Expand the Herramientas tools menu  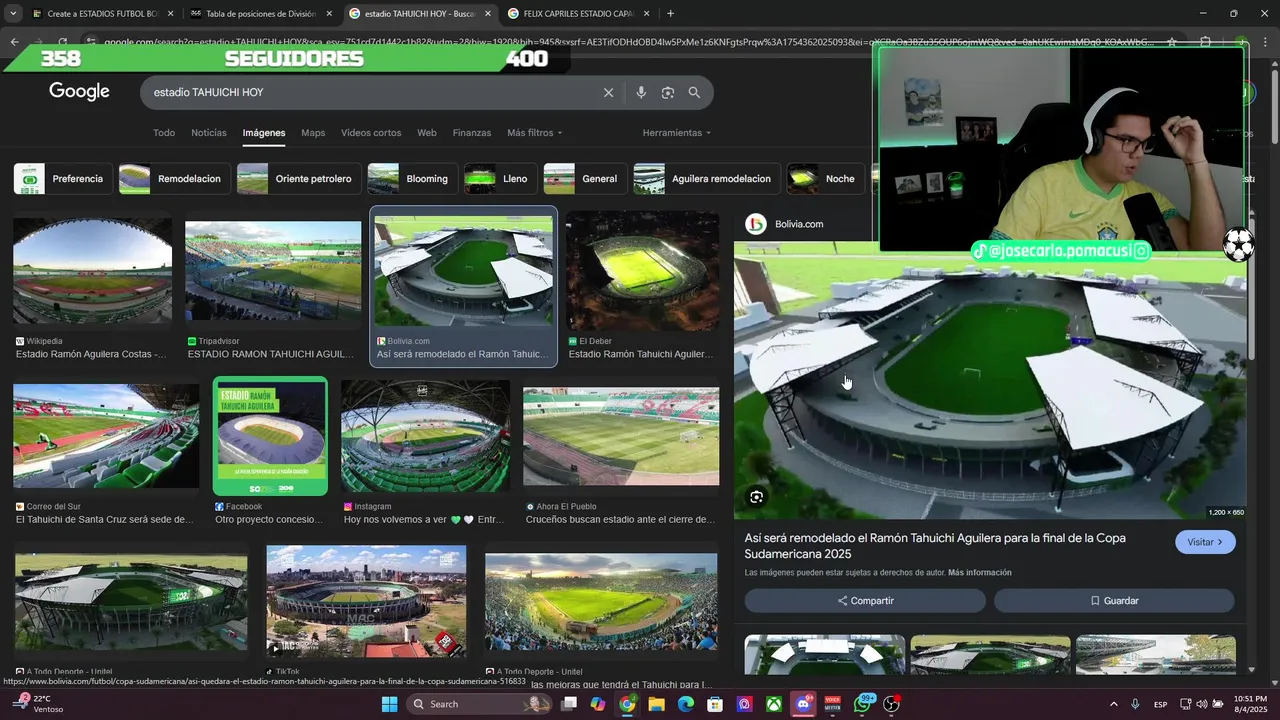point(677,133)
